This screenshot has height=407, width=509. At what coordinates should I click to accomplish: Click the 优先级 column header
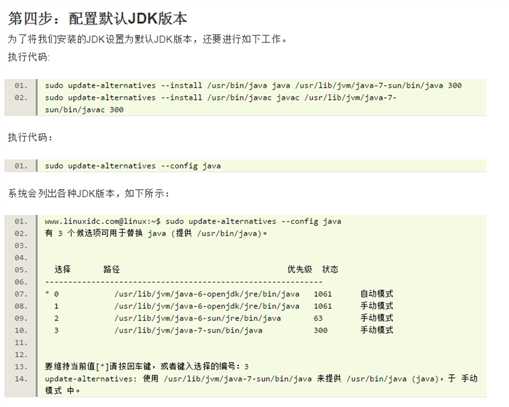tap(300, 269)
